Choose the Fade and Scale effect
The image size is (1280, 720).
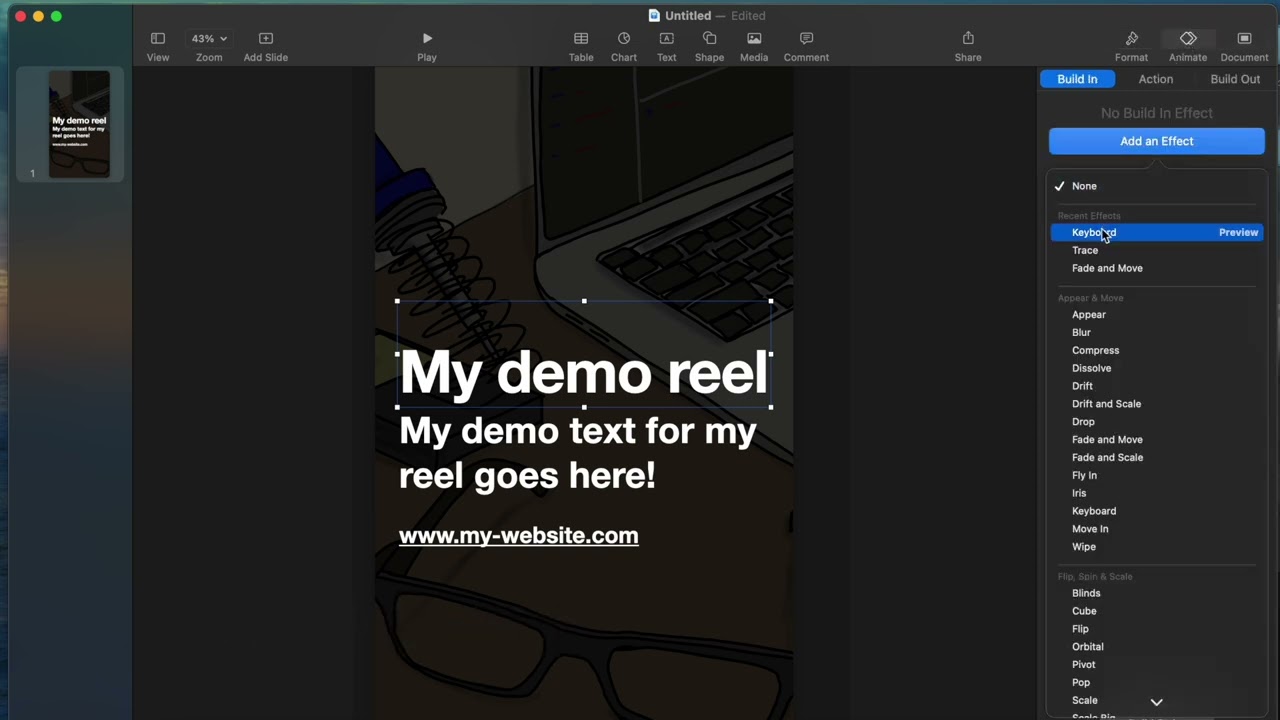(1107, 457)
